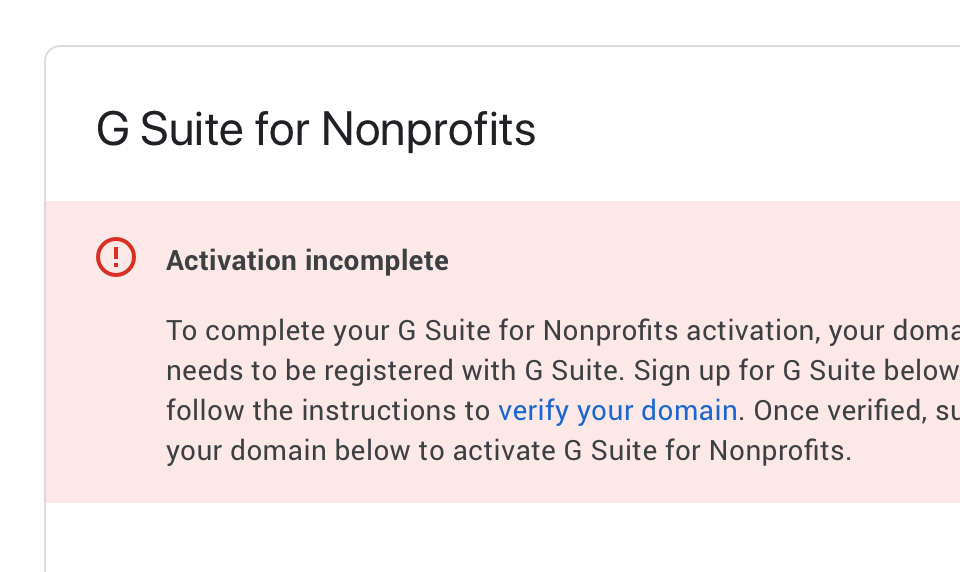
Task: Click the word 'Nonprofits' in page title
Action: point(429,129)
